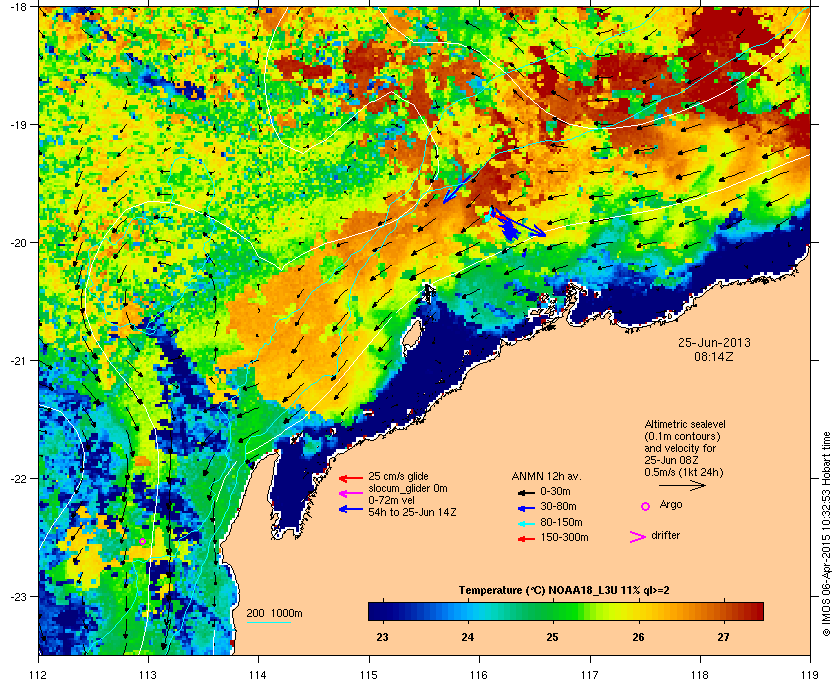Click the '0-30m' depth label

tap(555, 491)
